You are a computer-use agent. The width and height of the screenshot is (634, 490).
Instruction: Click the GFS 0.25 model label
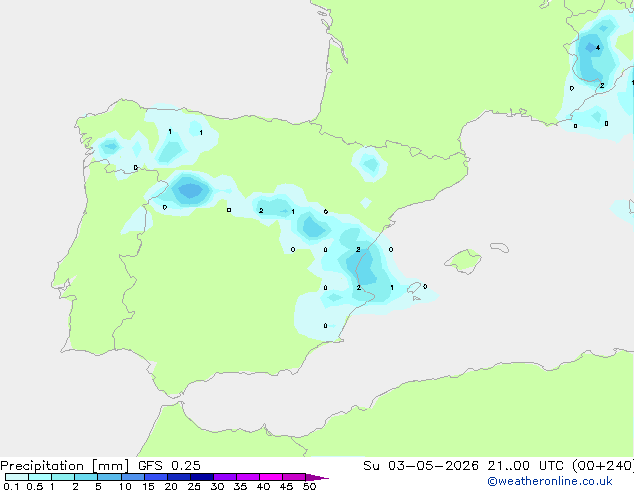tap(169, 466)
